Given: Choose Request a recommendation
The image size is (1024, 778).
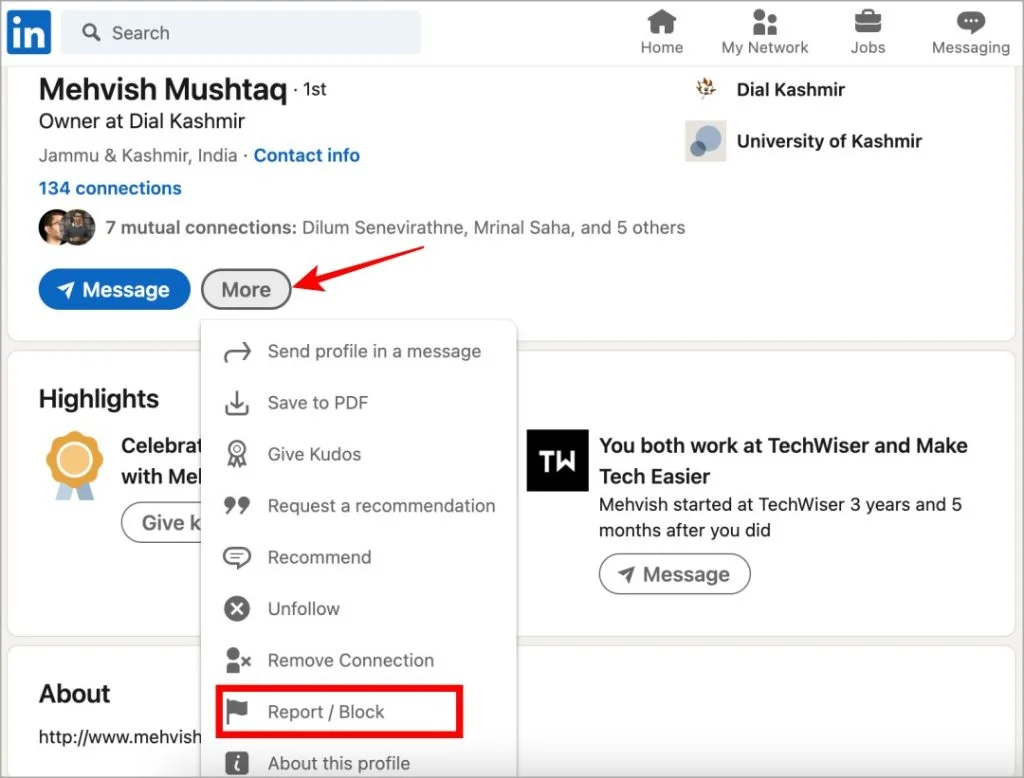Looking at the screenshot, I should 381,506.
